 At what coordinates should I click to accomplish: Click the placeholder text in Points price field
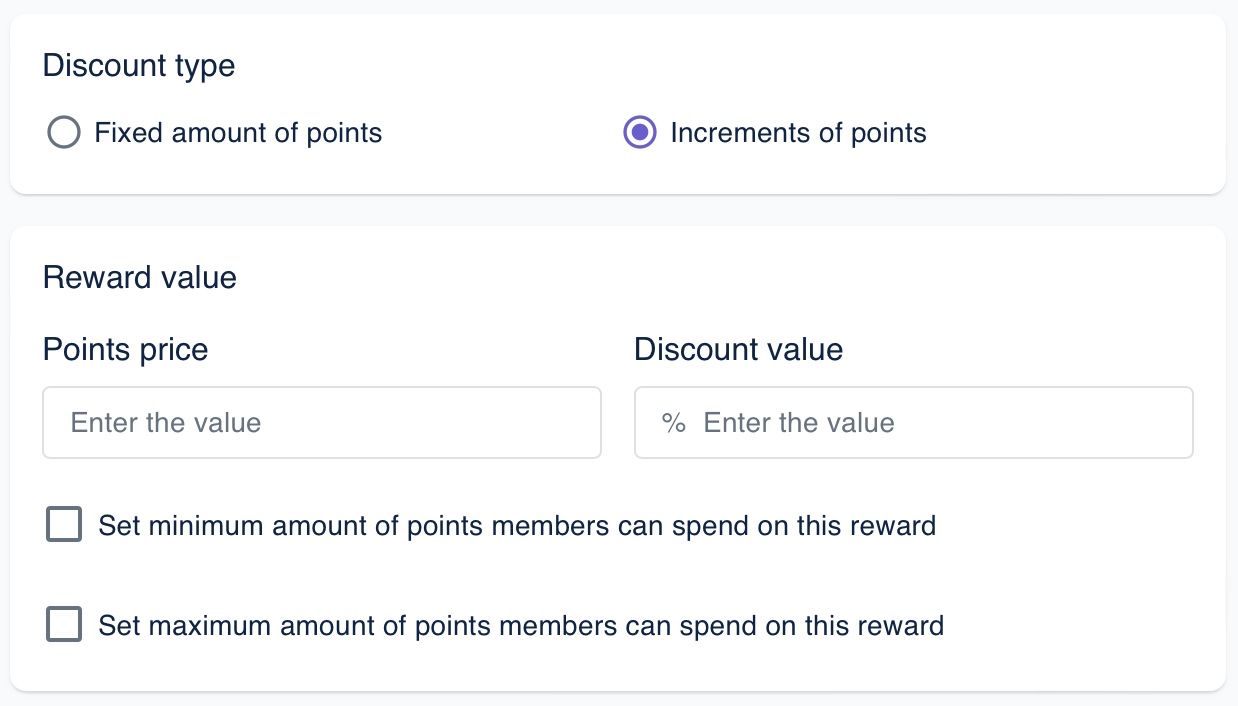[x=166, y=423]
